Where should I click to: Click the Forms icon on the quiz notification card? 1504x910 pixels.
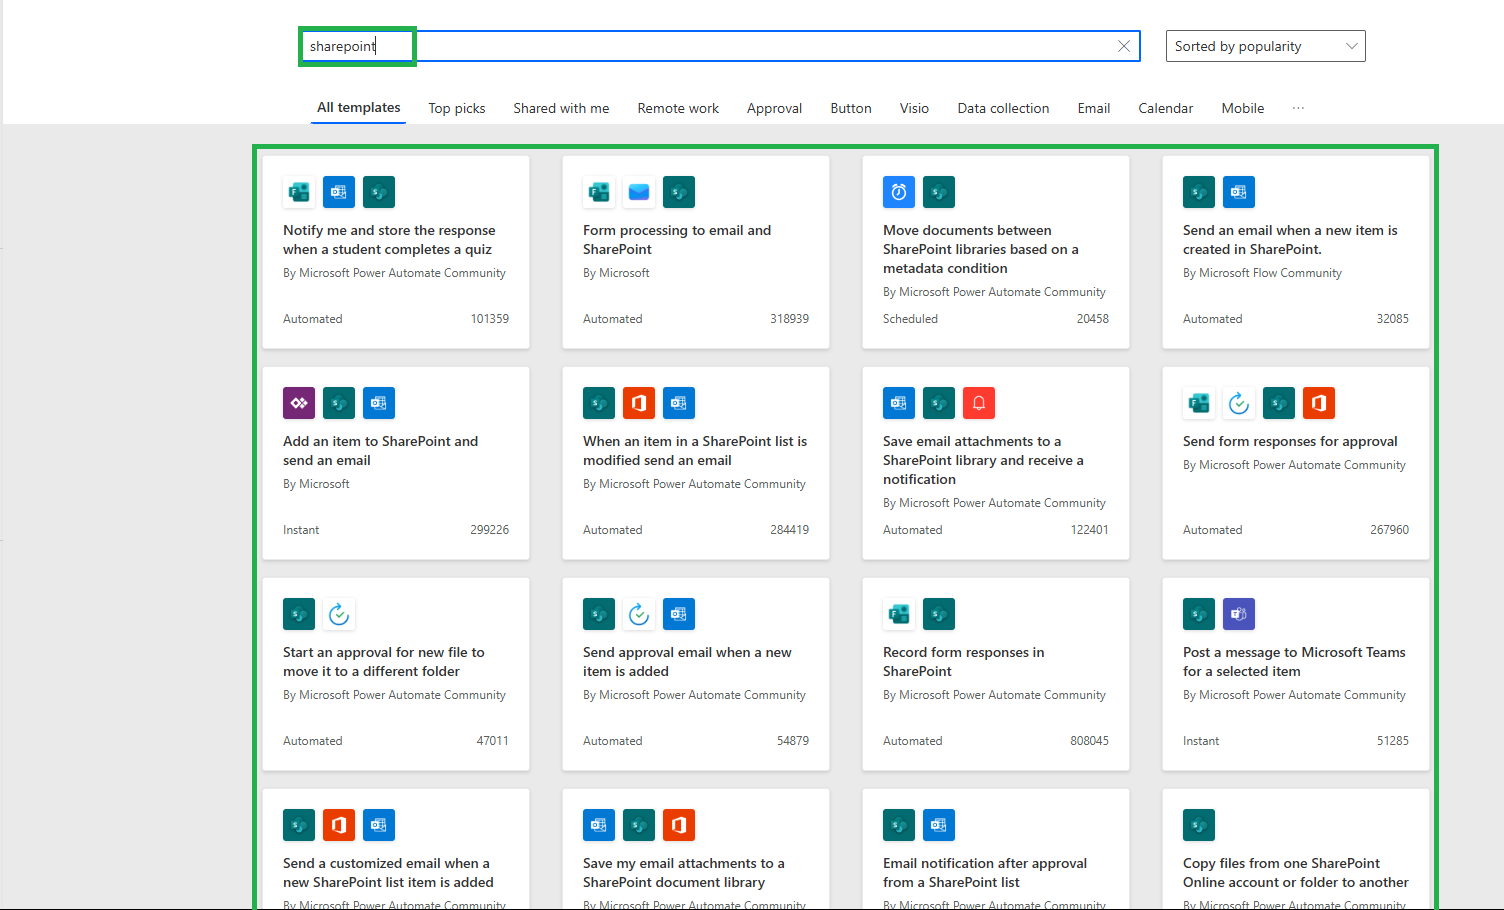click(x=299, y=192)
